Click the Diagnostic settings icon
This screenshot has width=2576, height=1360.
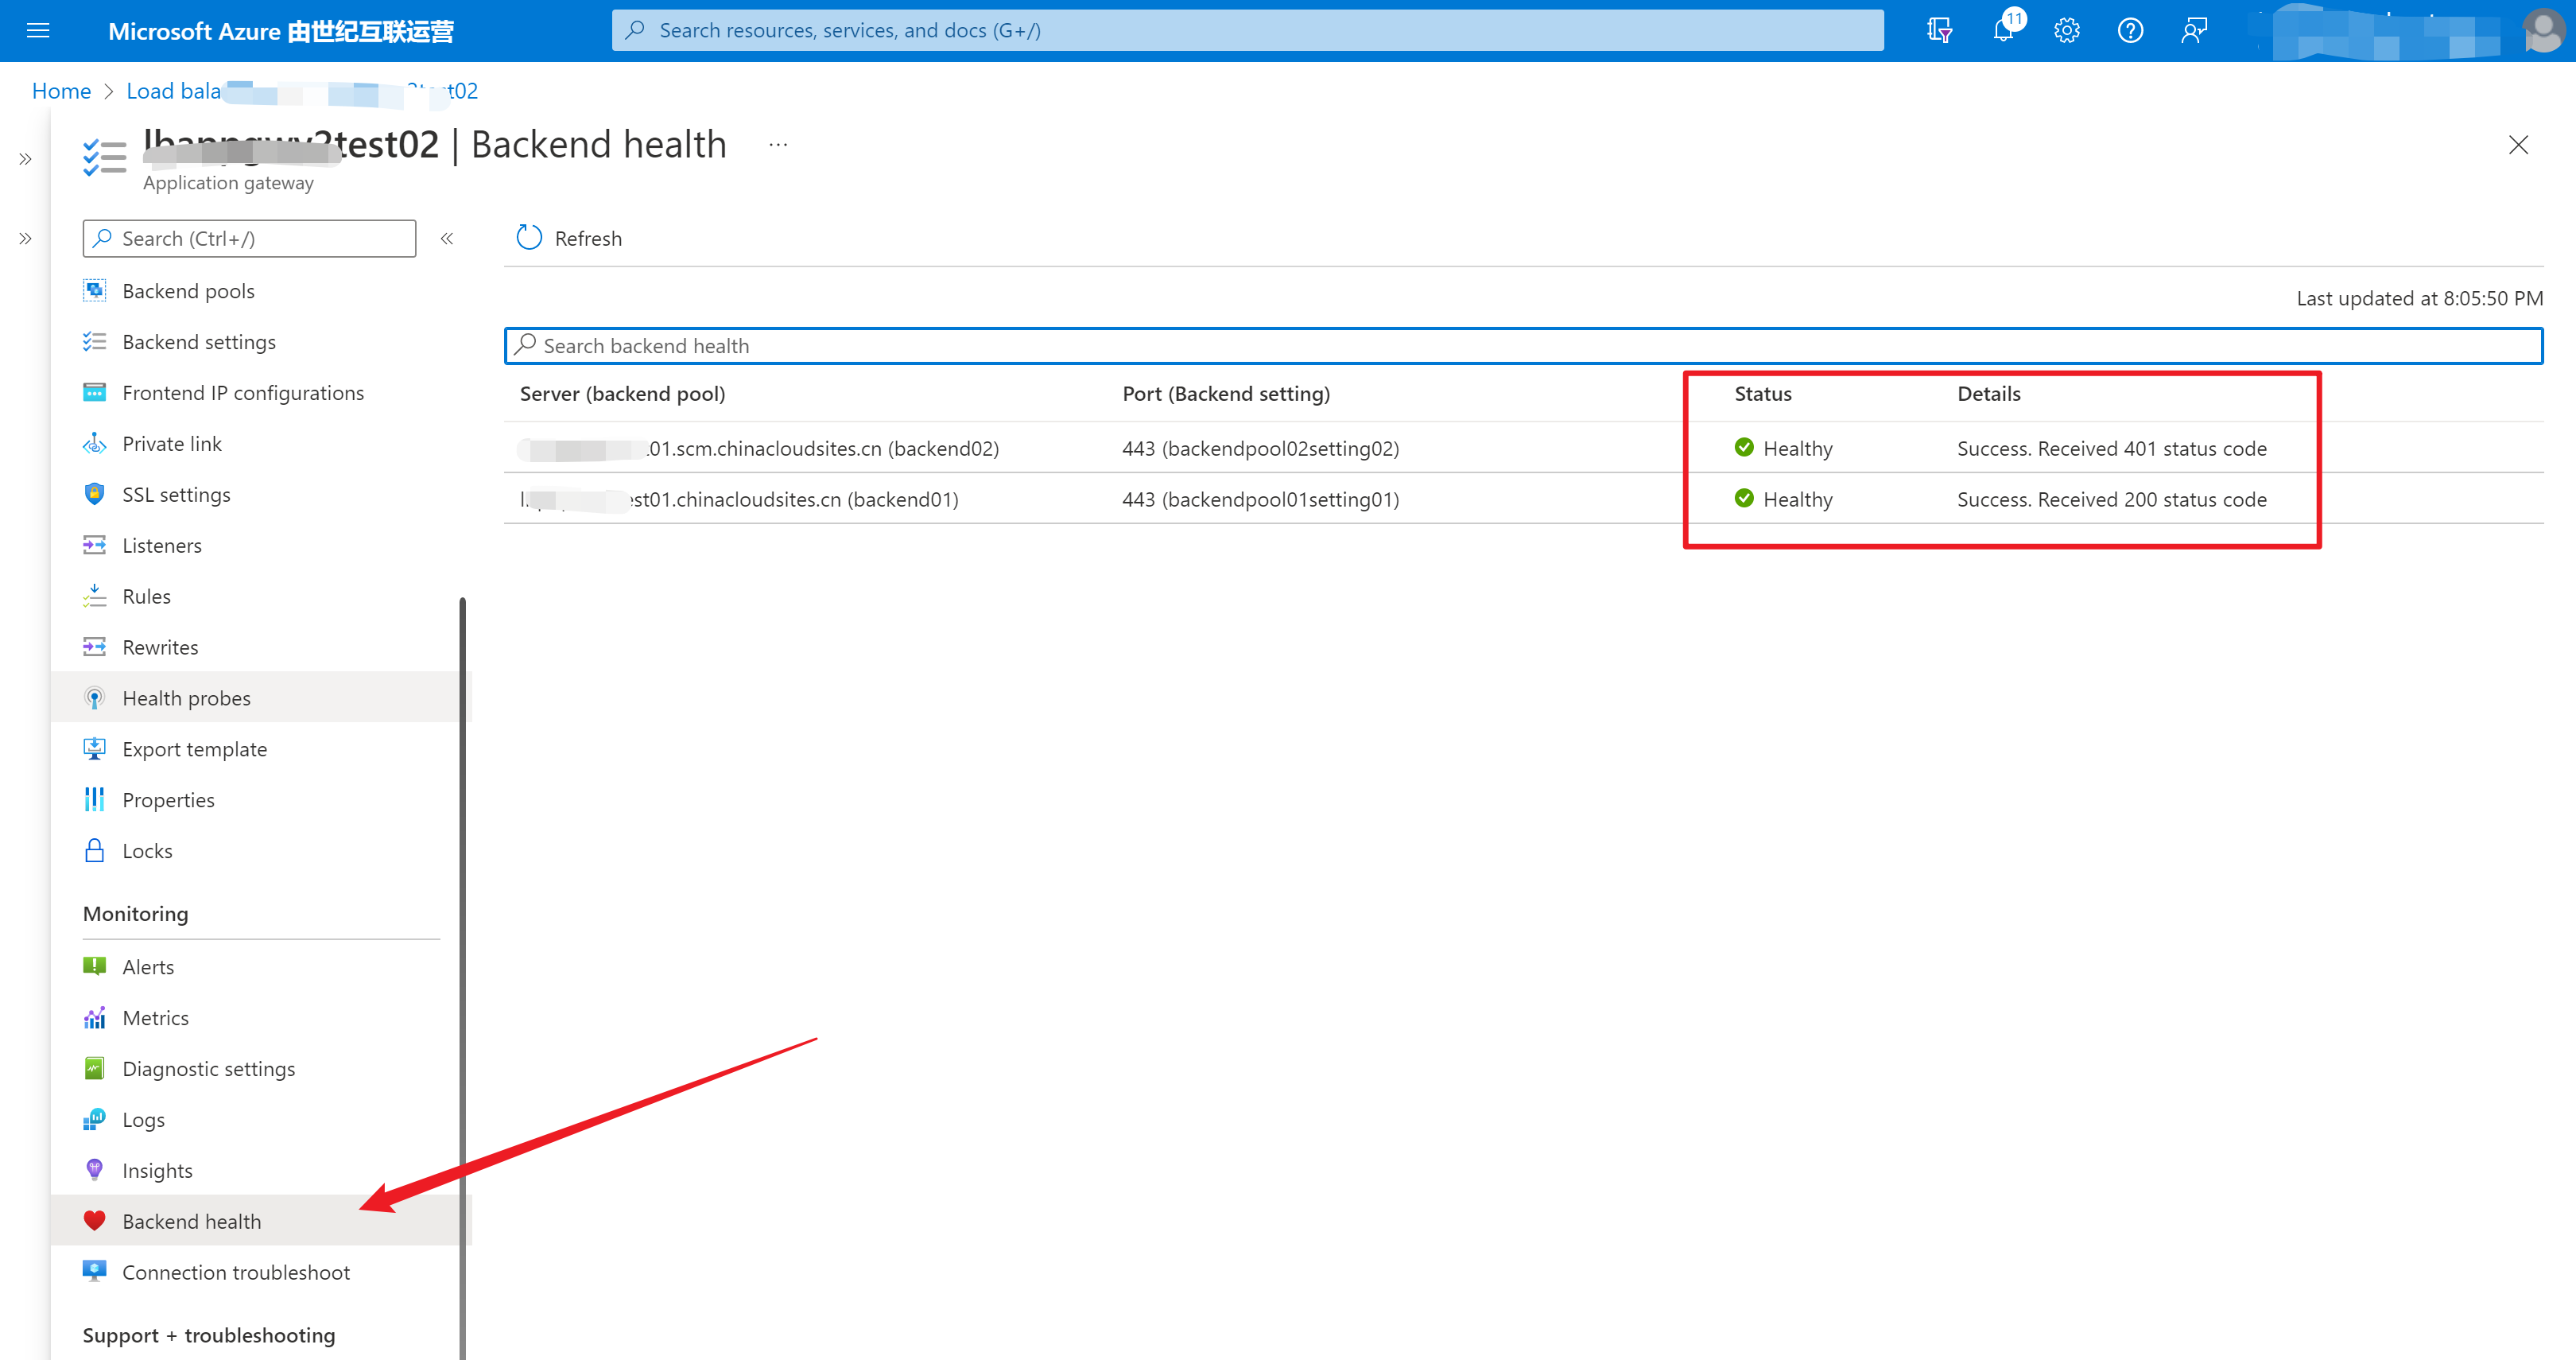(94, 1069)
